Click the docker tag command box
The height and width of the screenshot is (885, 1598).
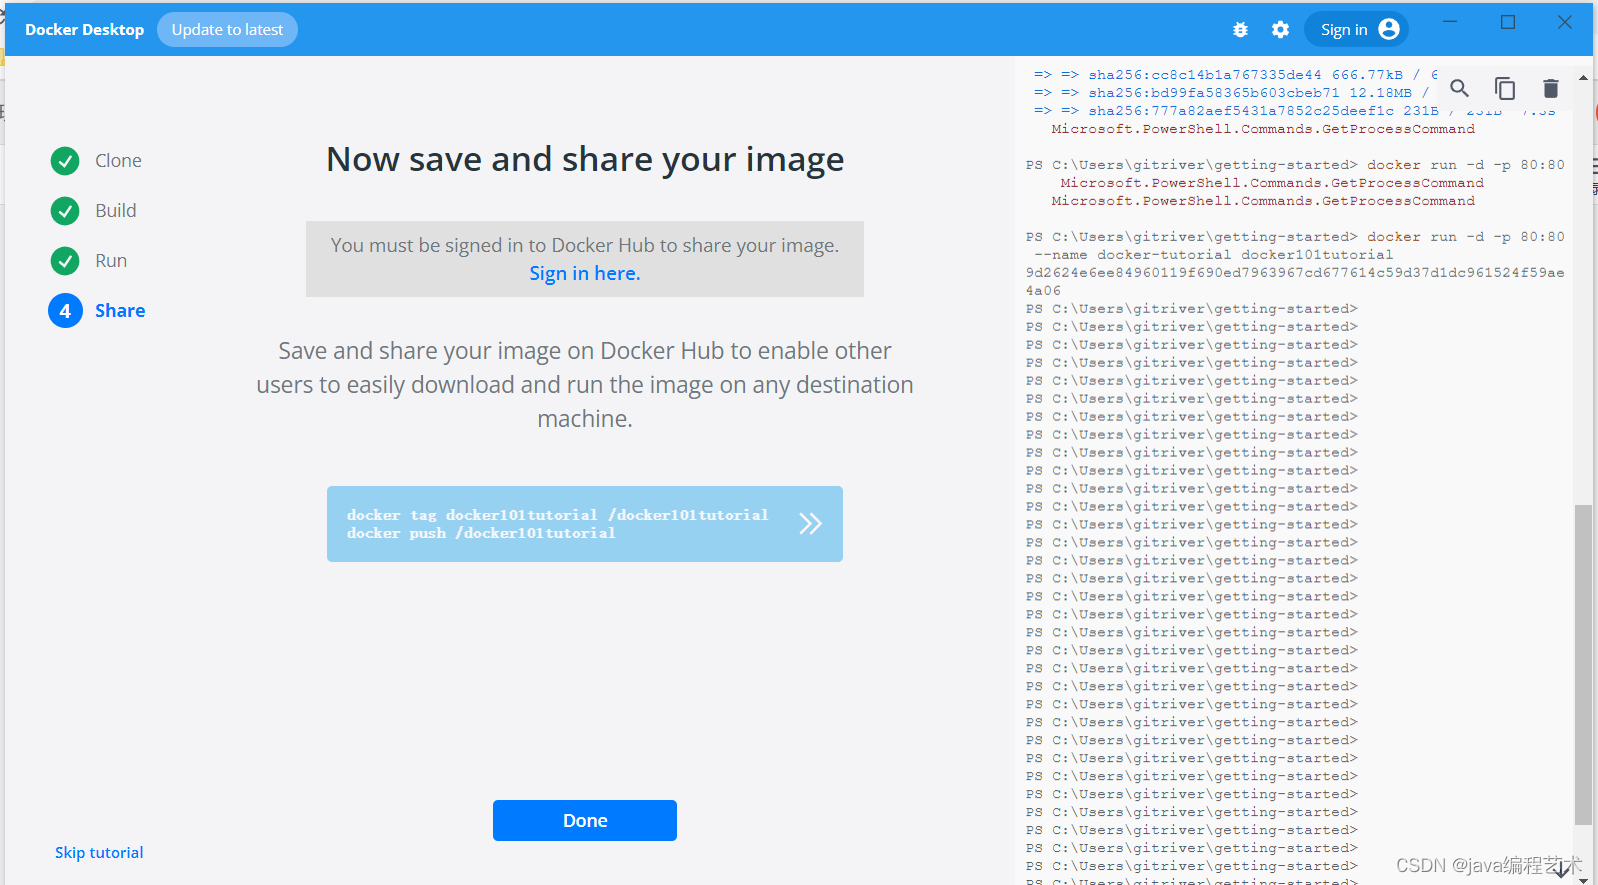(x=585, y=524)
